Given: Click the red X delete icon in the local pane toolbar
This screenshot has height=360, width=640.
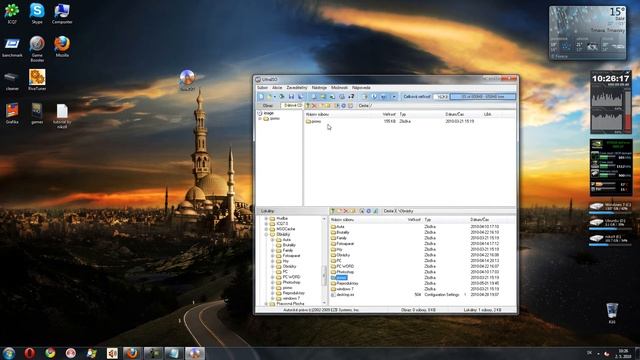Looking at the screenshot, I should click(x=346, y=211).
